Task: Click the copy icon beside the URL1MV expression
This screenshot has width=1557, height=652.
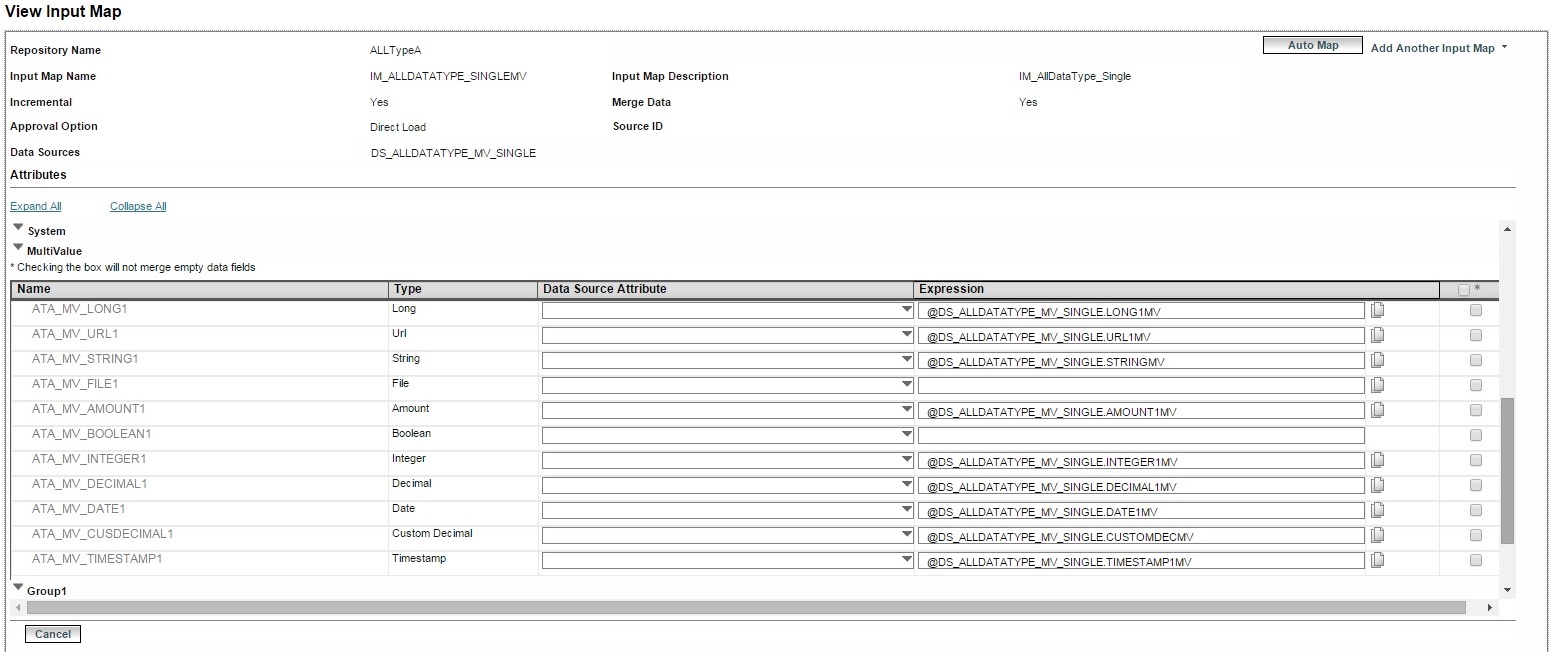Action: 1377,335
